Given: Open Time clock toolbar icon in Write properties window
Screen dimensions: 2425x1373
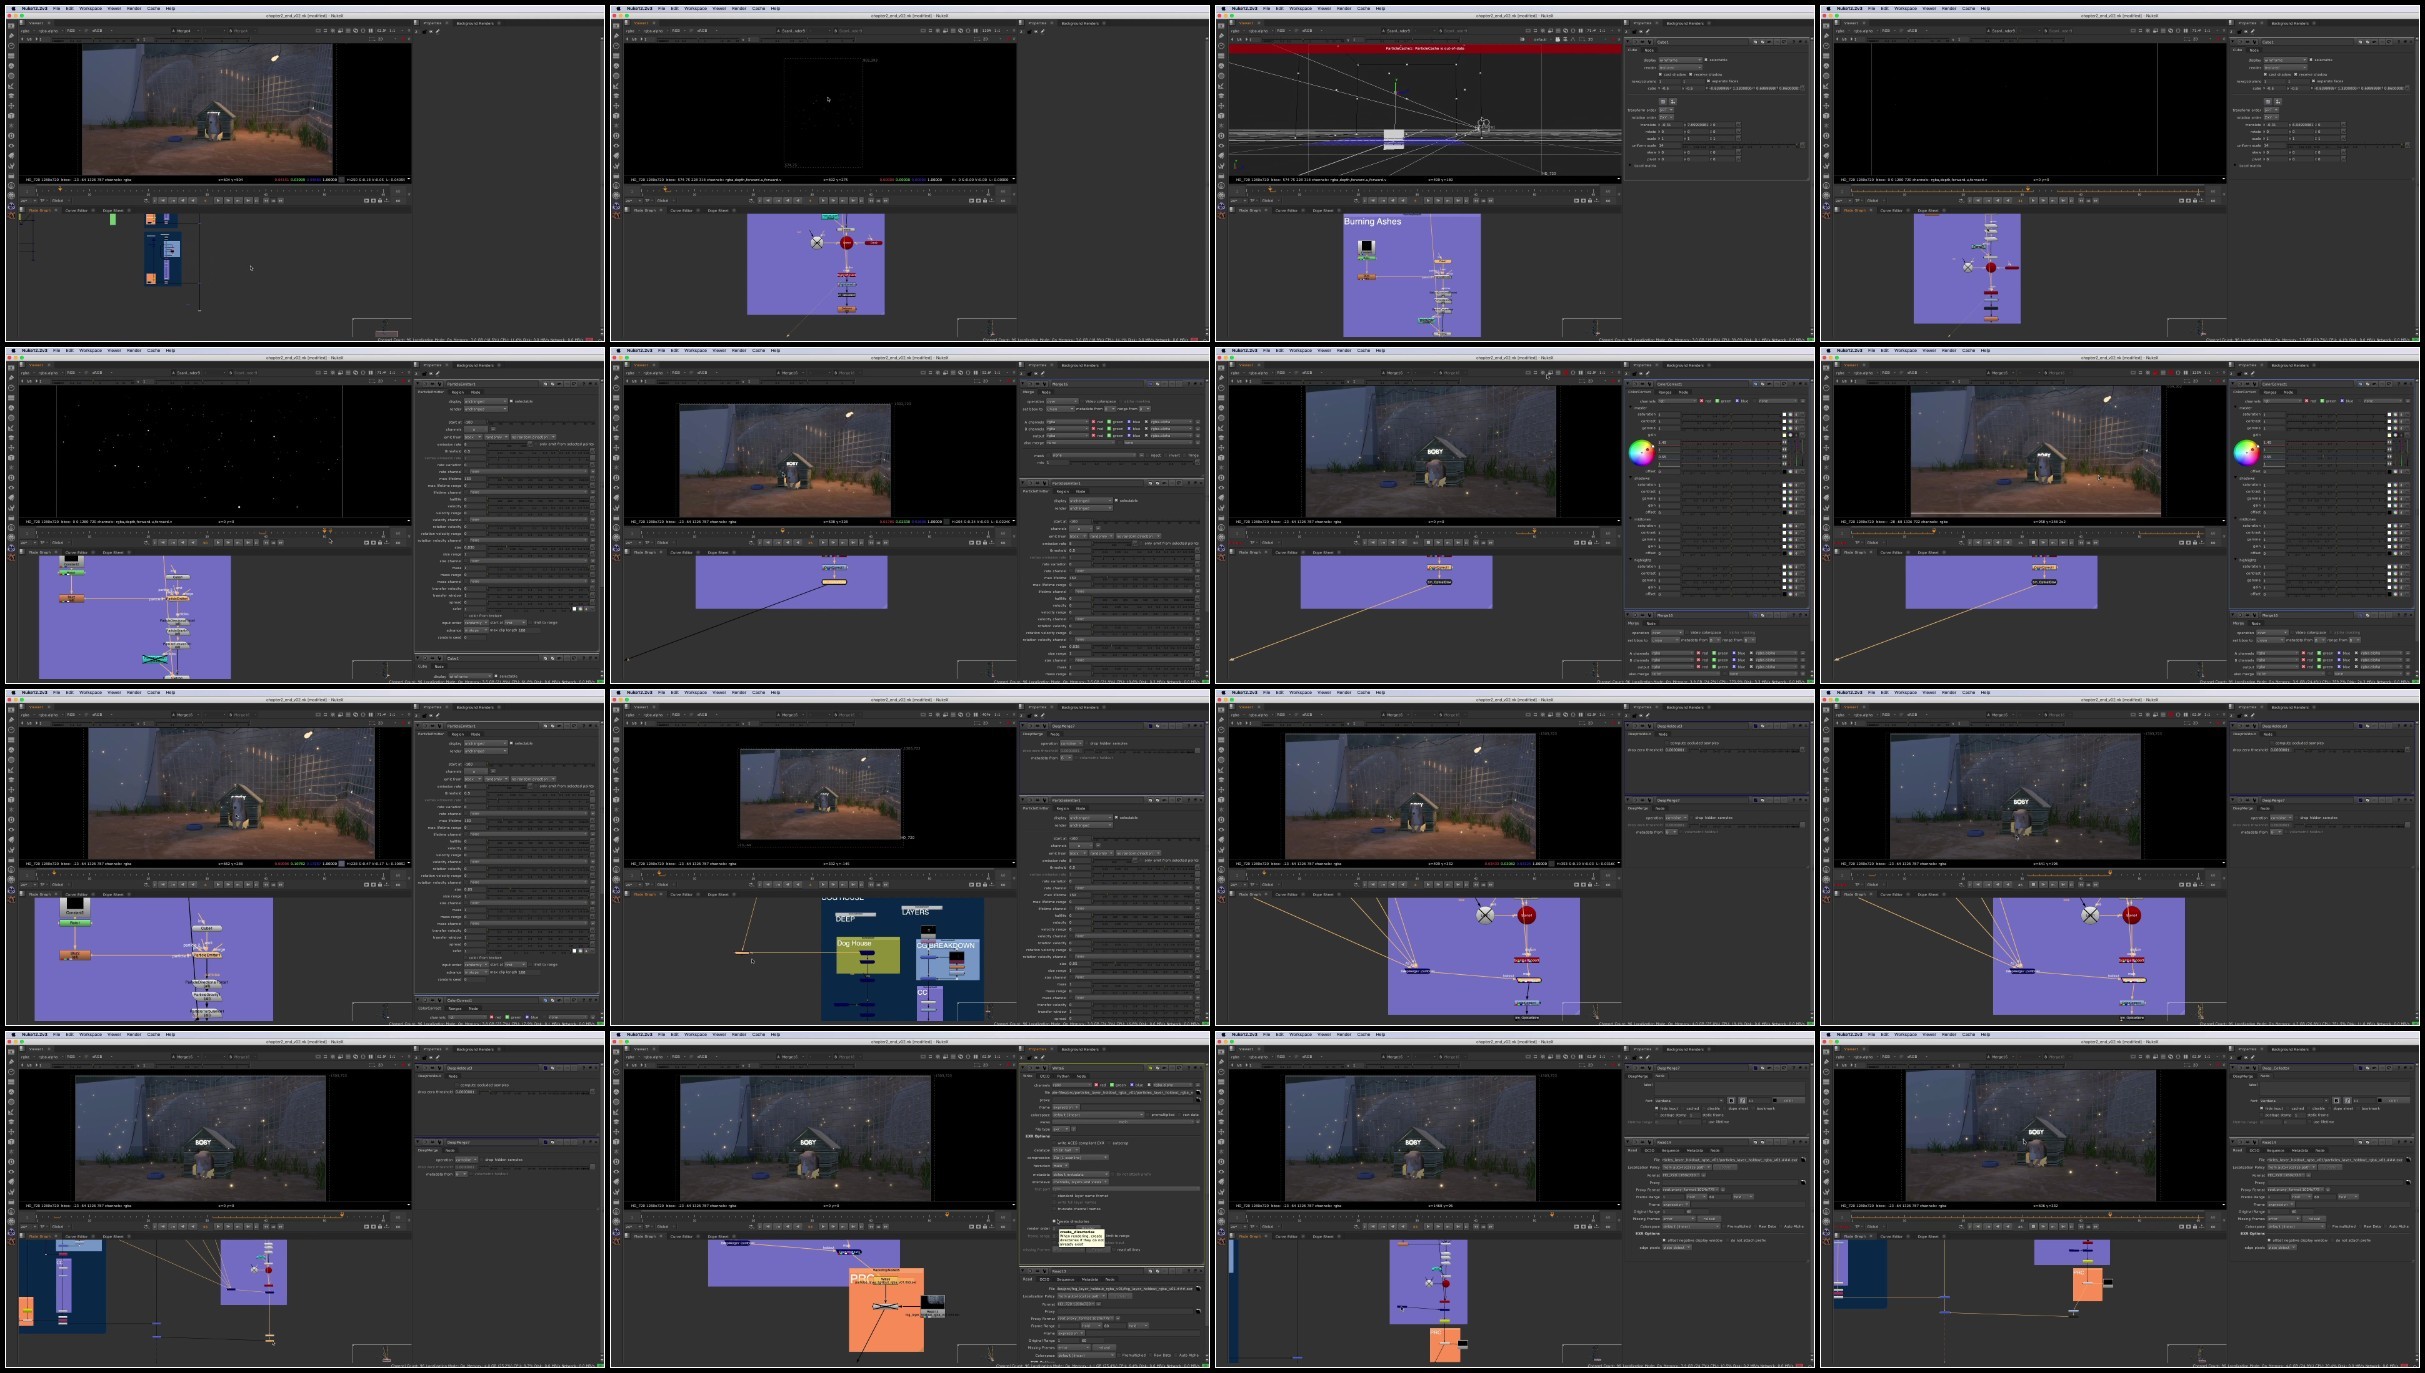Looking at the screenshot, I should tap(615, 1072).
